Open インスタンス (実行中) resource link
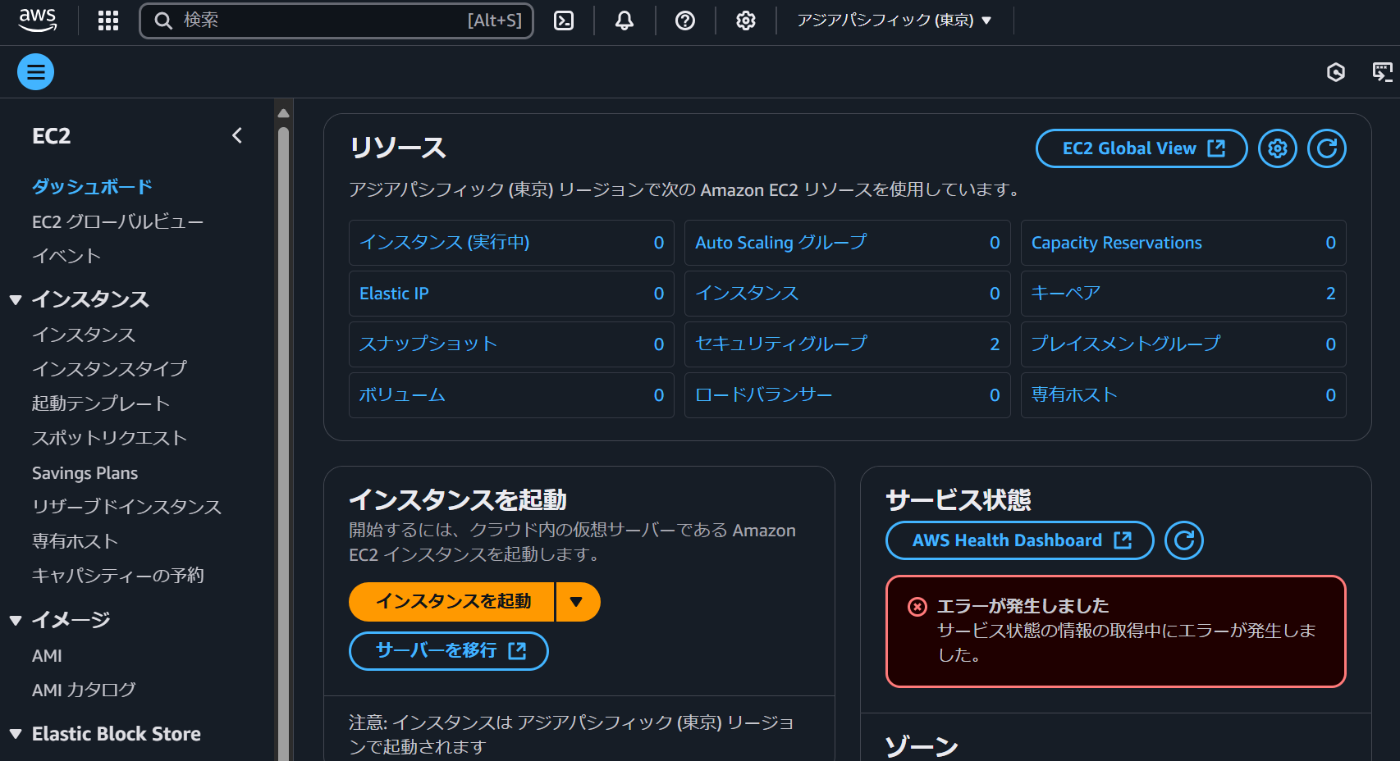Image resolution: width=1400 pixels, height=761 pixels. tap(444, 243)
